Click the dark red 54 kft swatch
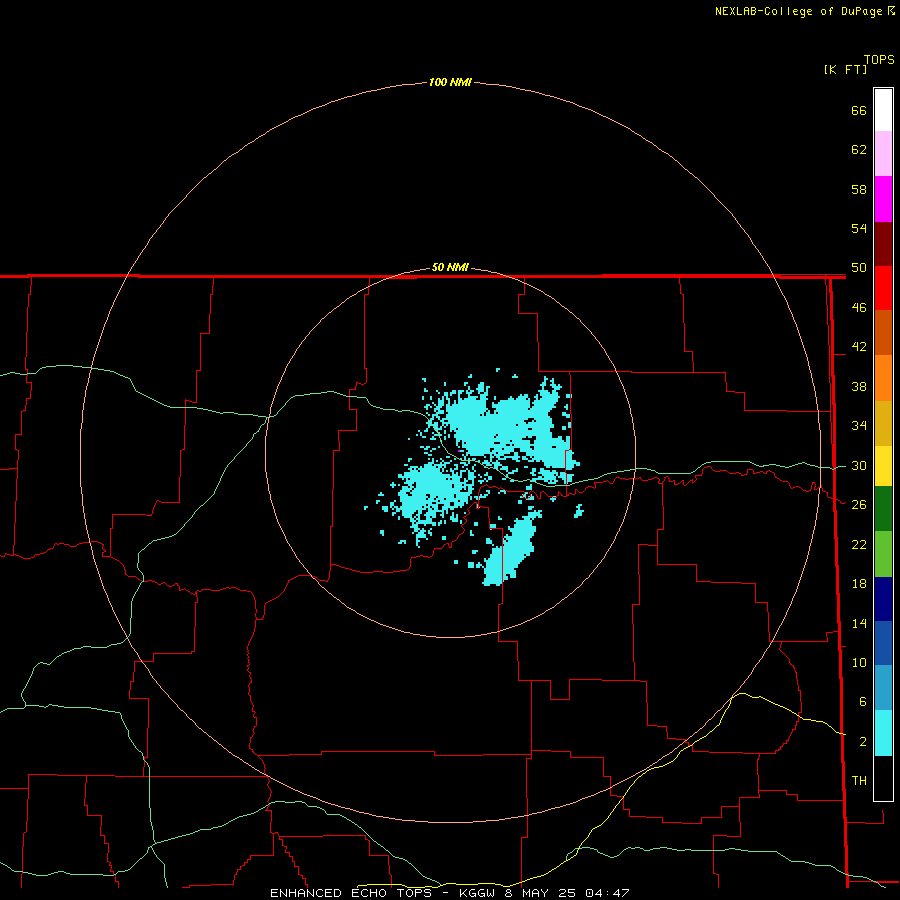This screenshot has width=900, height=900. click(883, 243)
